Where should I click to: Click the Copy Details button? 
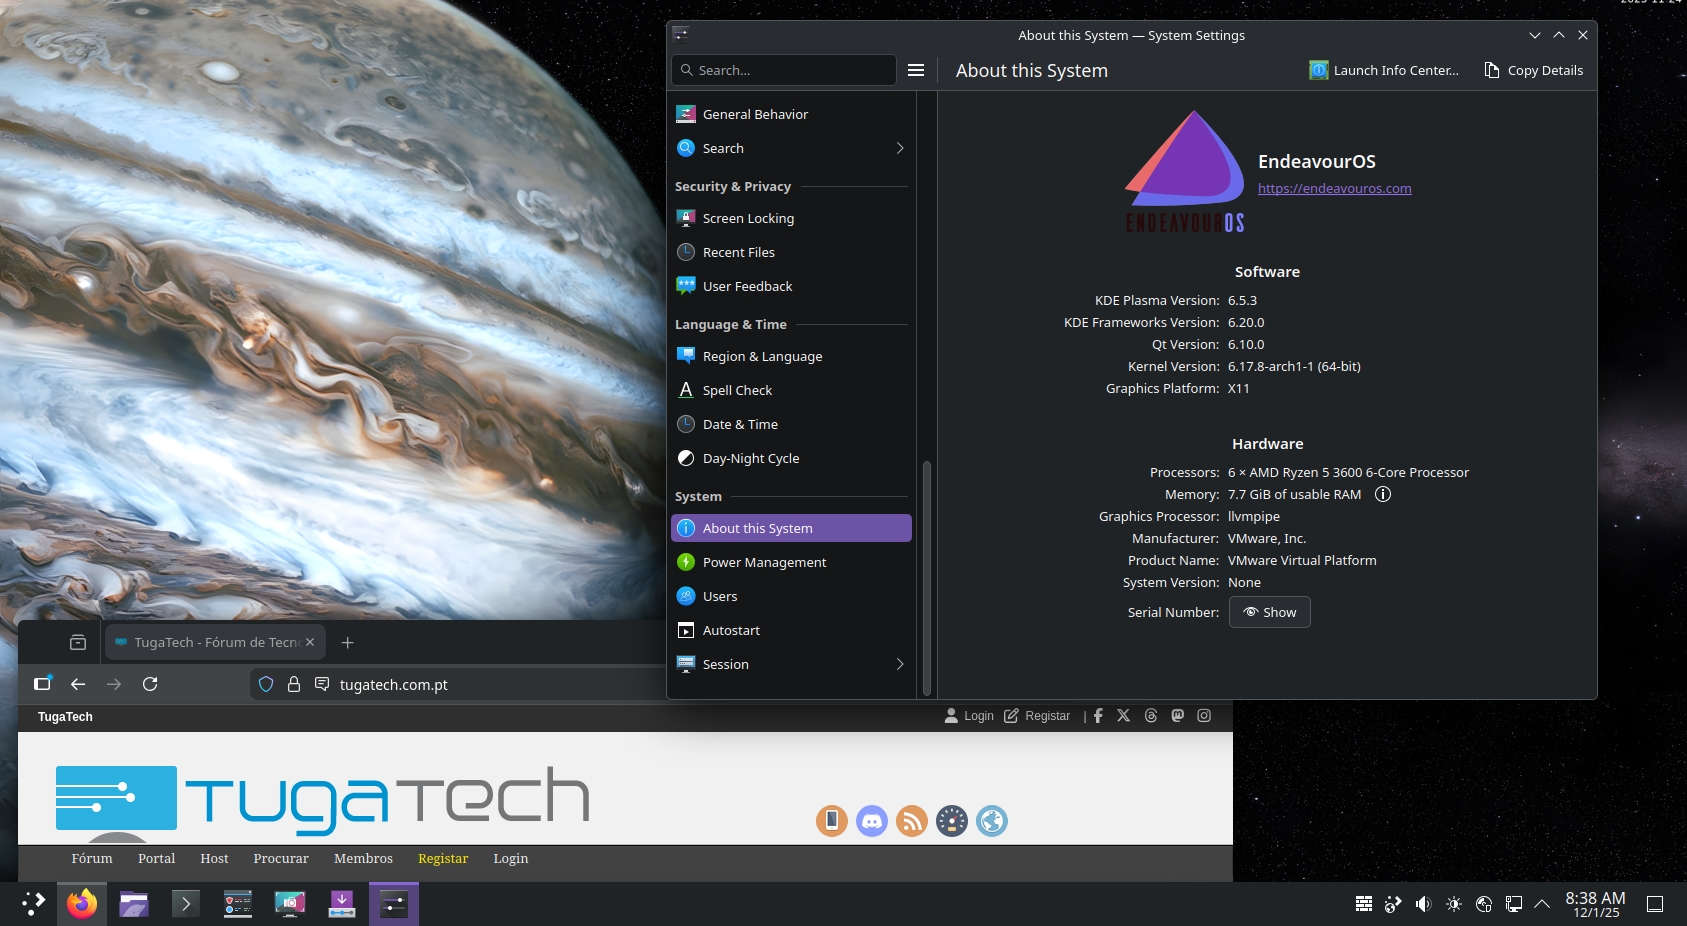point(1533,70)
